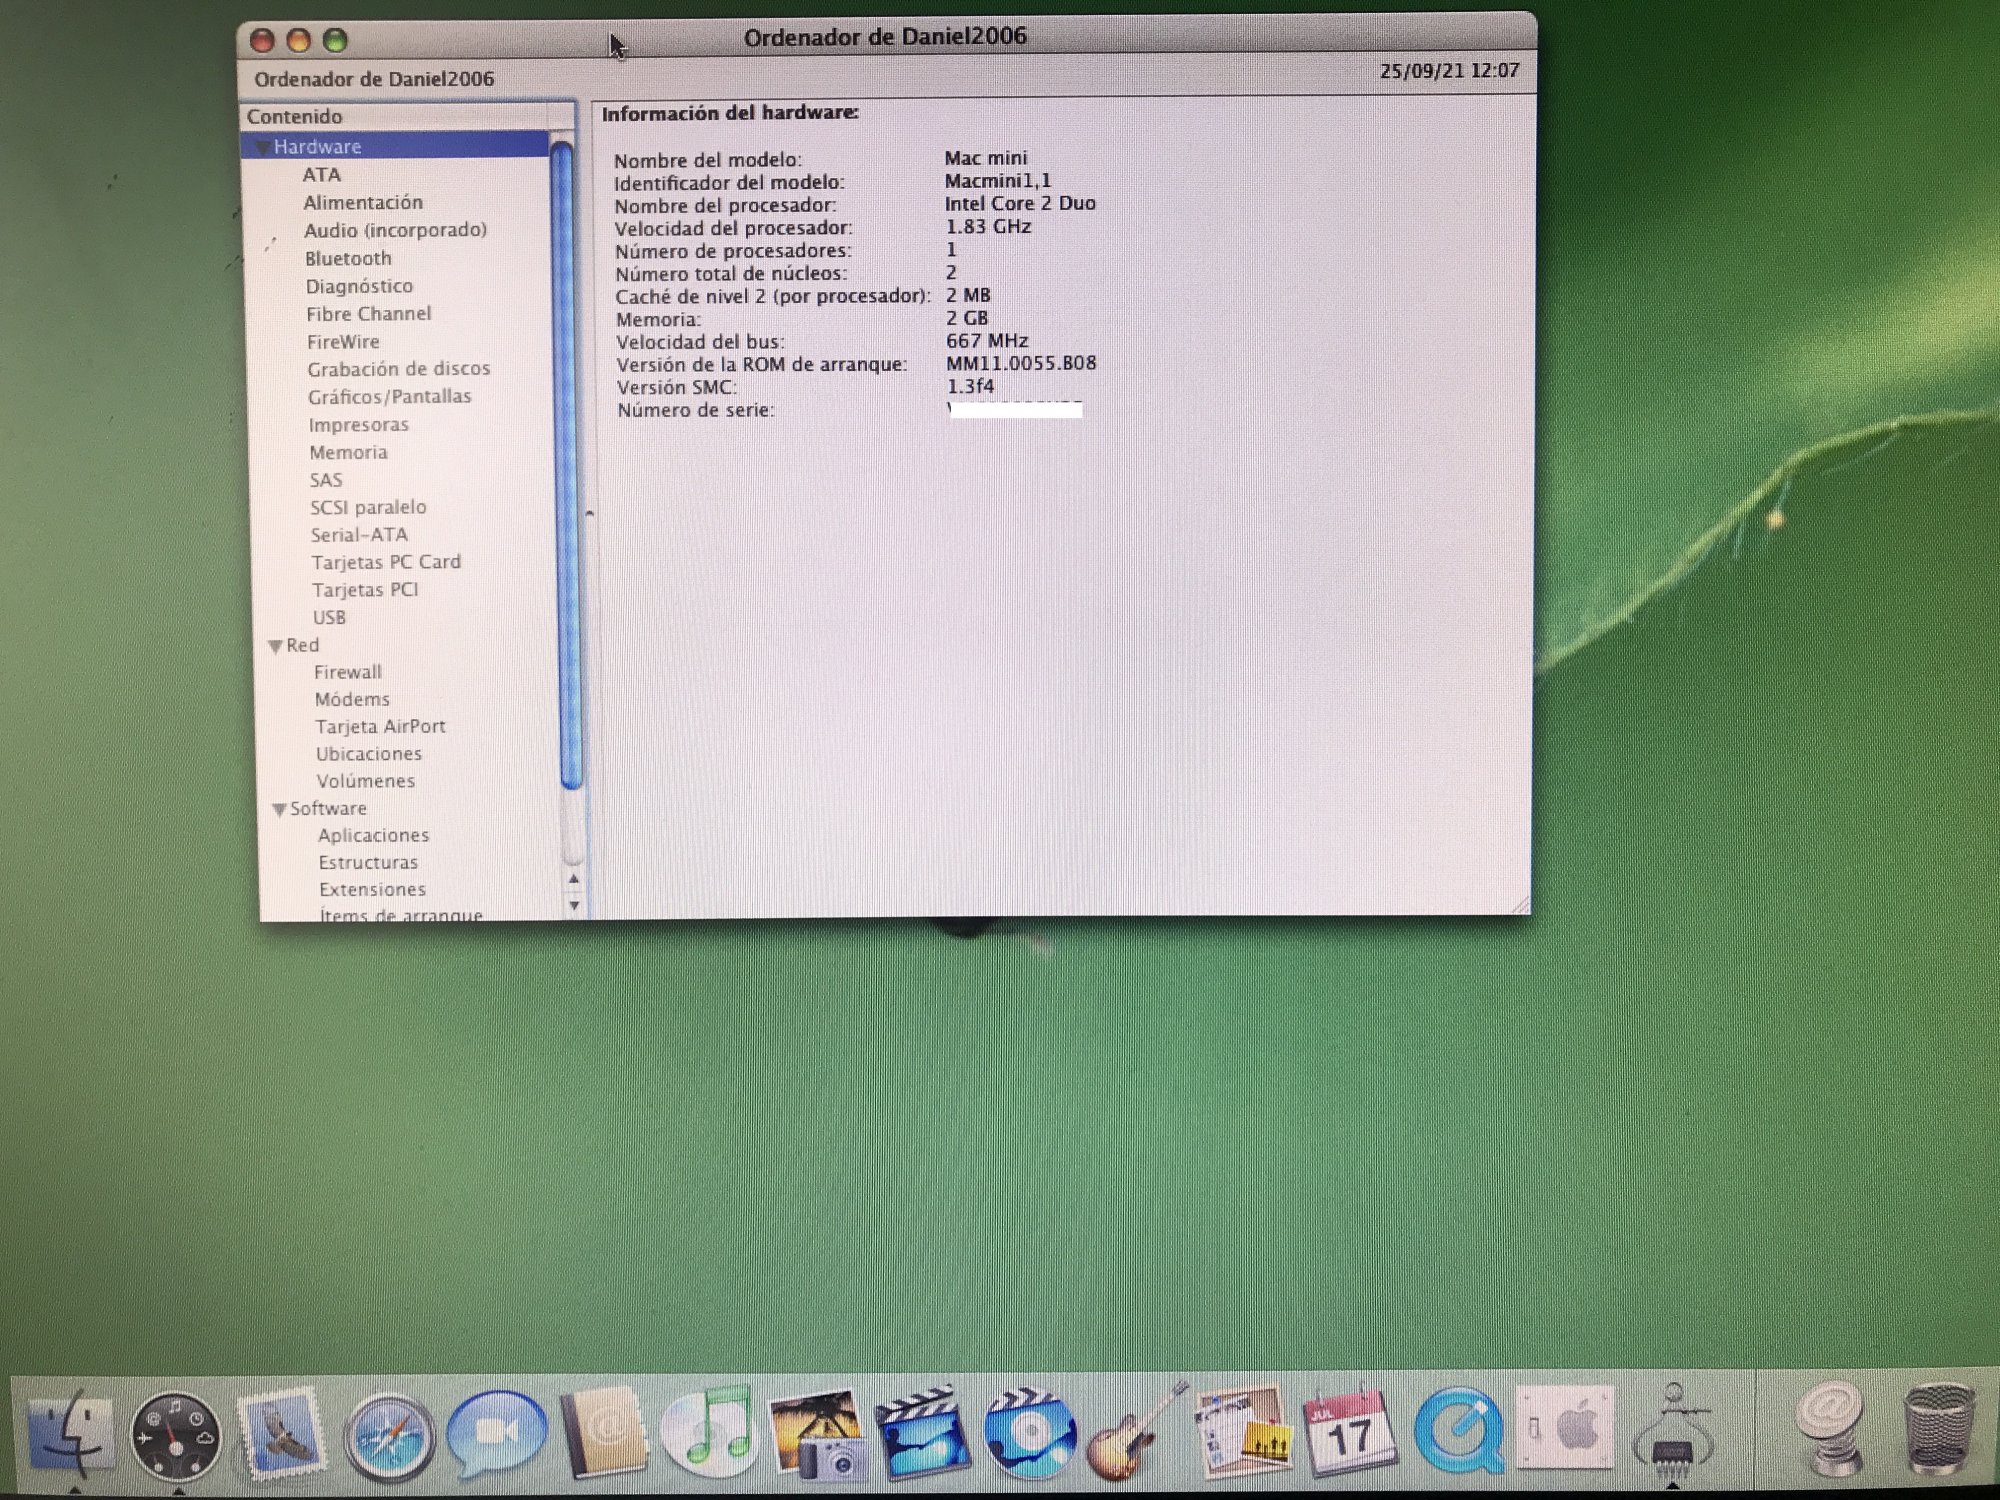
Task: Select Aplicaciones under Software
Action: coord(373,835)
